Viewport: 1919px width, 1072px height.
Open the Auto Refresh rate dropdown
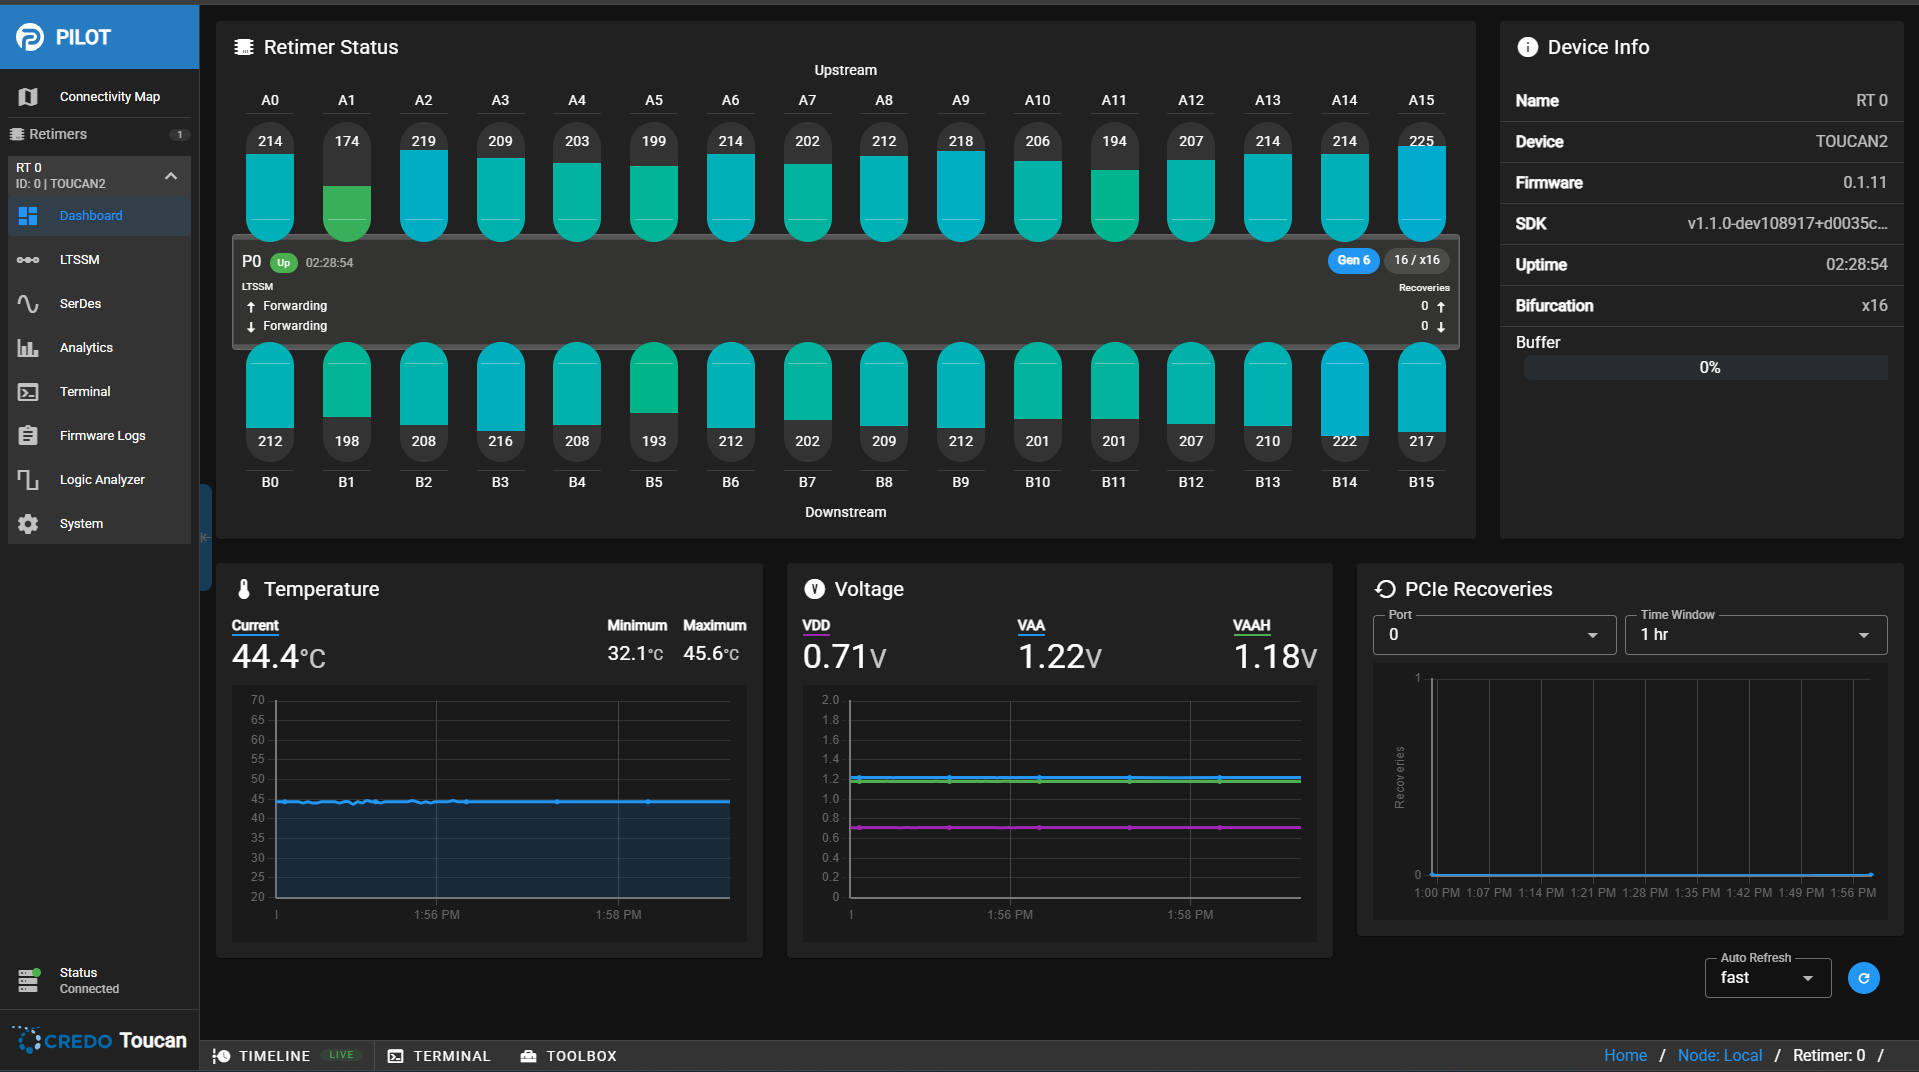pos(1766,978)
